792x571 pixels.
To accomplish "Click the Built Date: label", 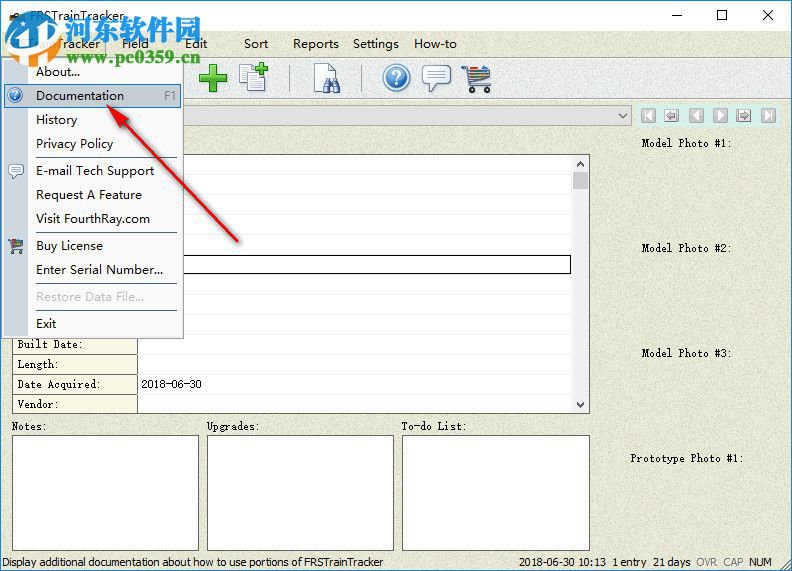I will coord(50,345).
